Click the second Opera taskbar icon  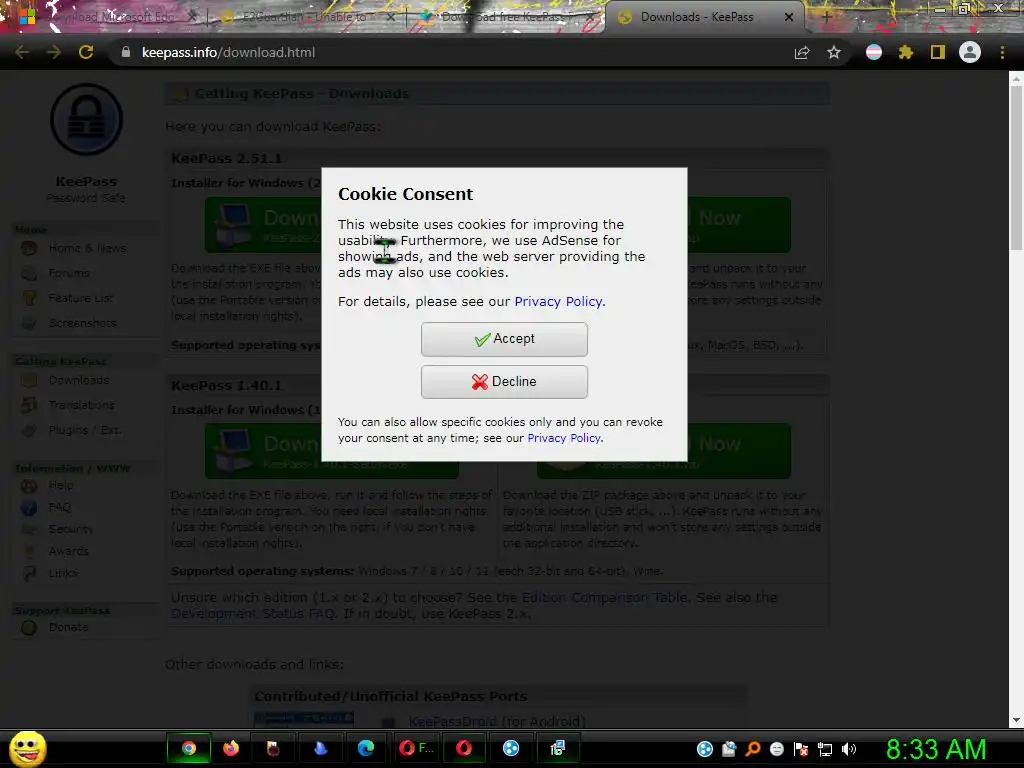coord(464,748)
